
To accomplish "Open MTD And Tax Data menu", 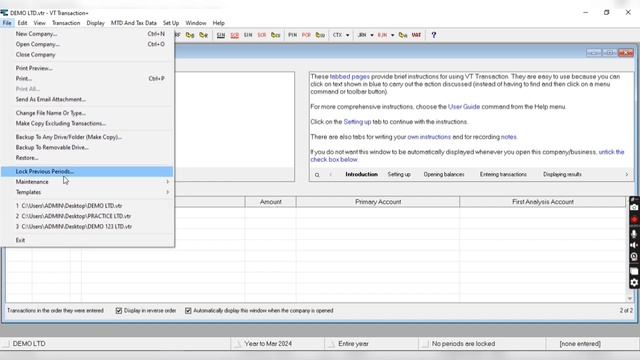I will click(133, 23).
